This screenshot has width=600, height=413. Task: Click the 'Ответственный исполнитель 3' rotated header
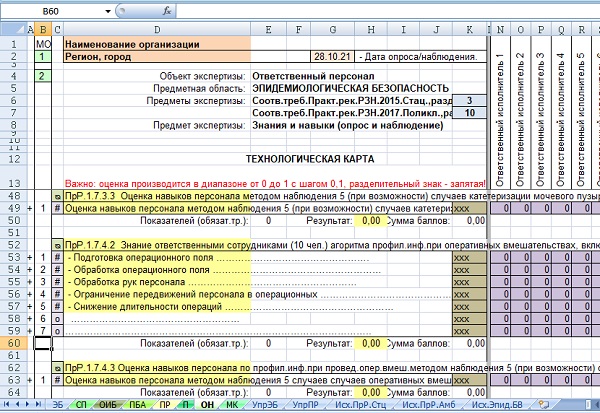pyautogui.click(x=541, y=120)
